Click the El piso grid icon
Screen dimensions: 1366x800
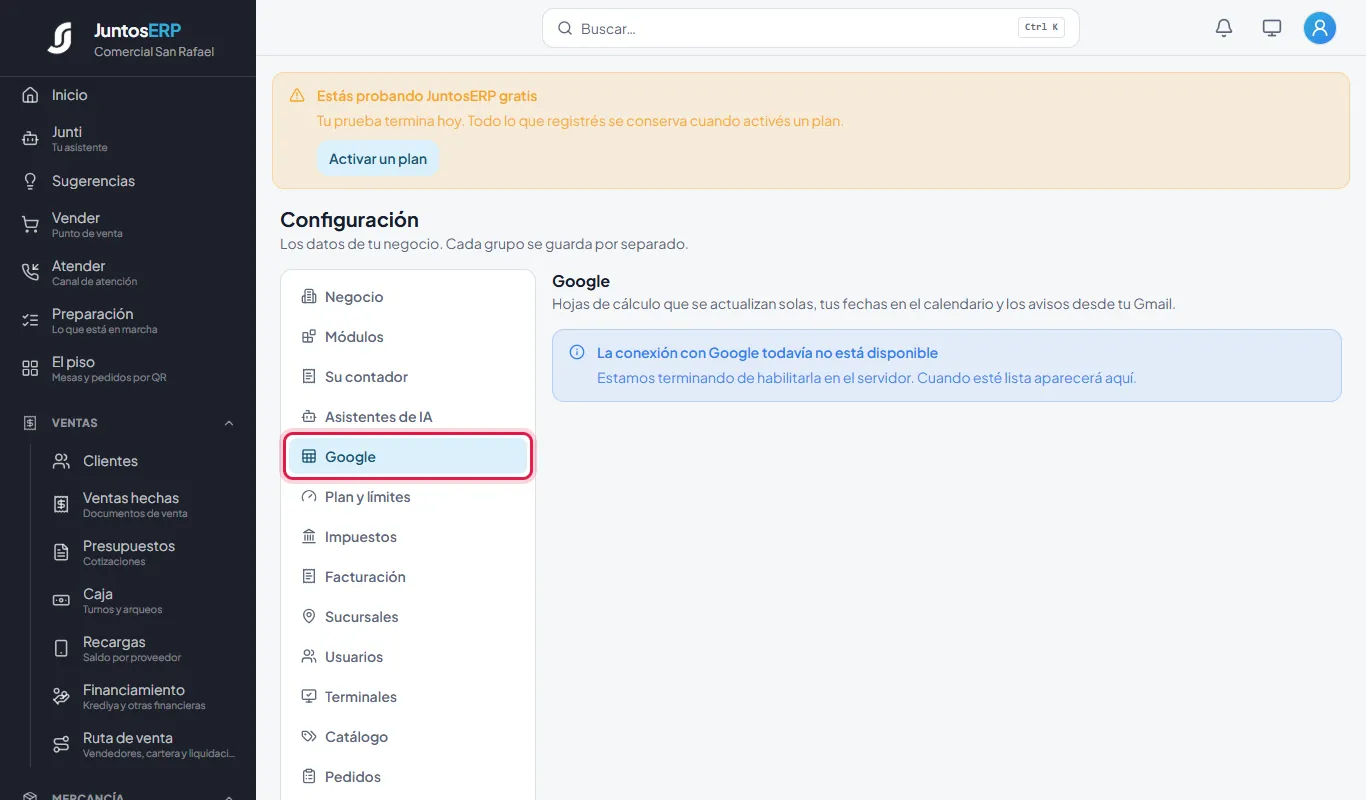tap(30, 368)
